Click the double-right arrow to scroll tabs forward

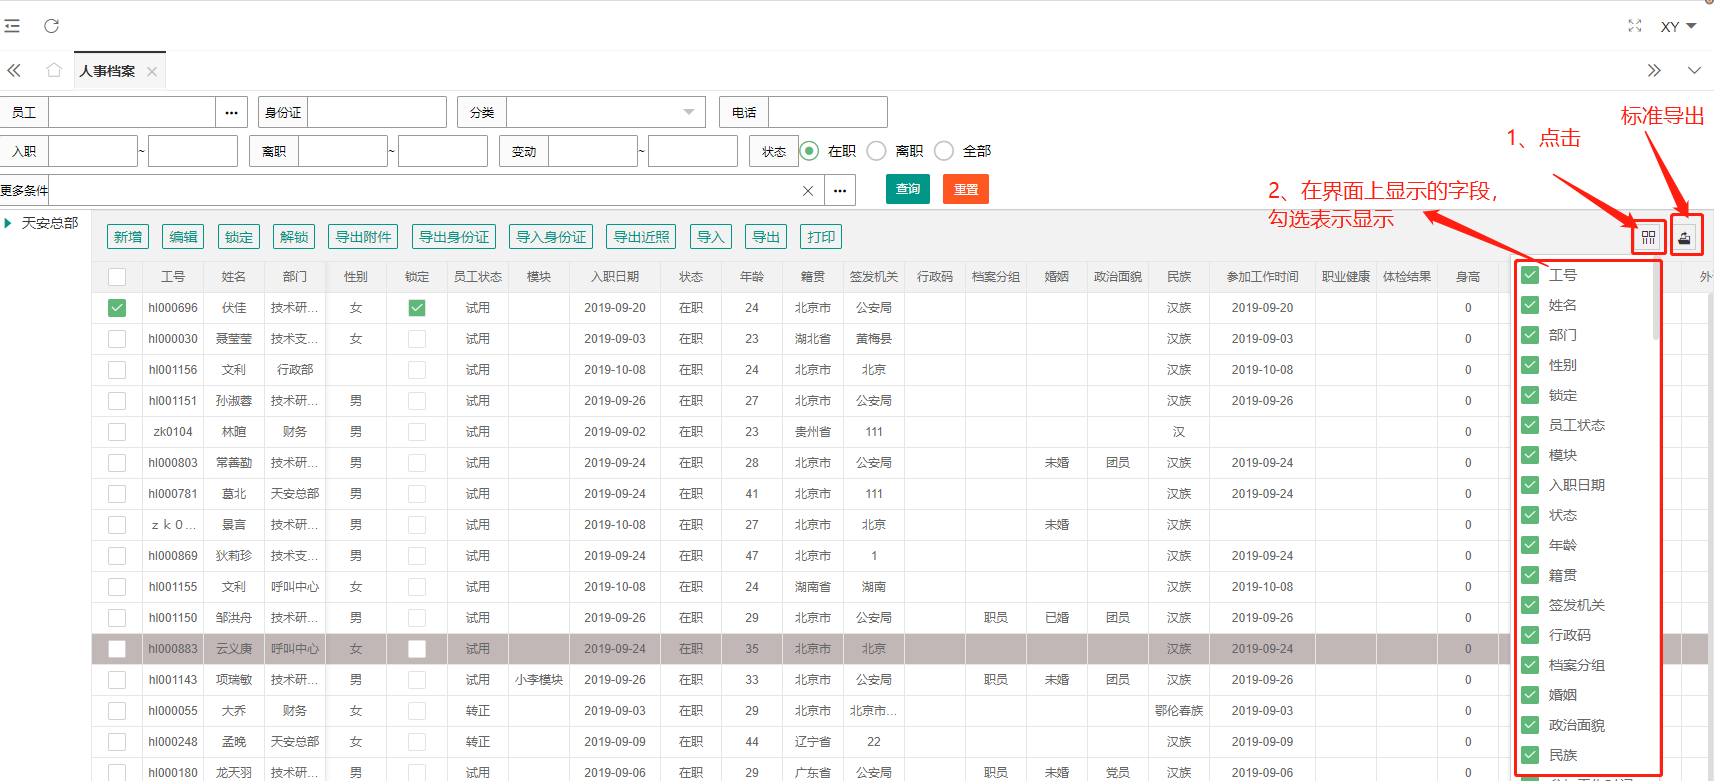pos(1654,70)
